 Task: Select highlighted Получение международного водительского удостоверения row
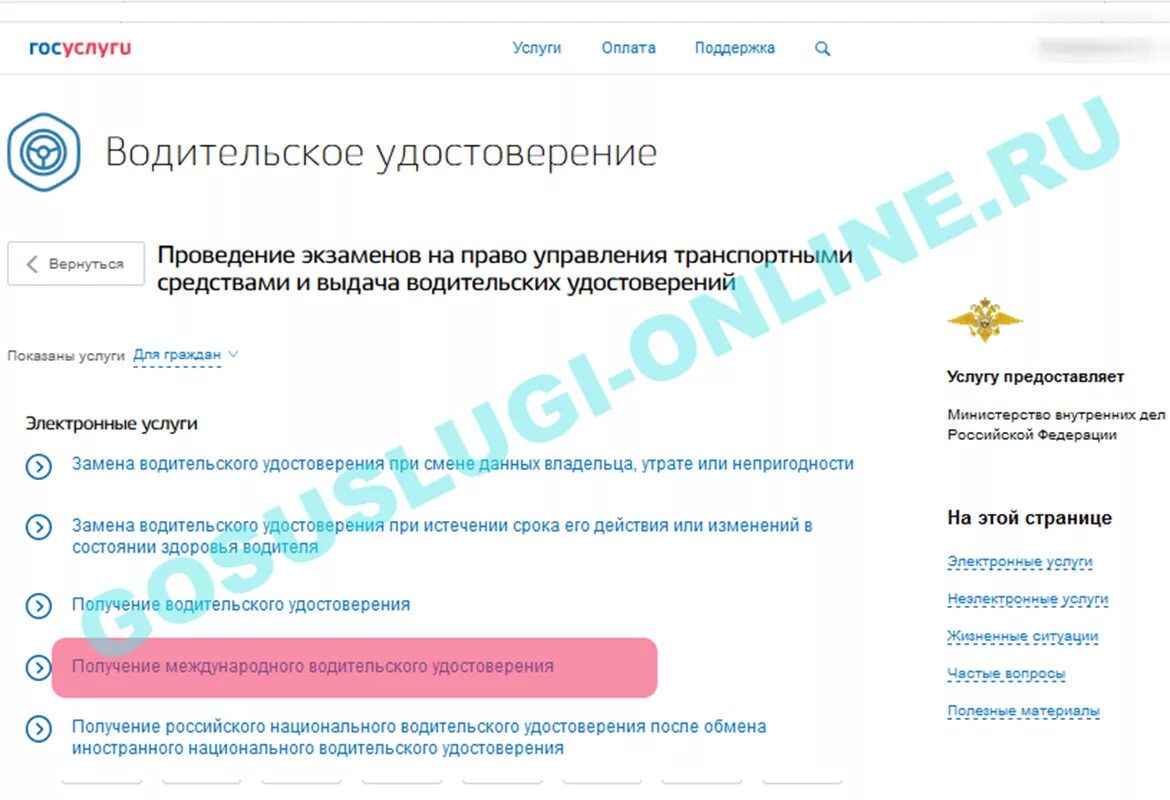pos(311,665)
